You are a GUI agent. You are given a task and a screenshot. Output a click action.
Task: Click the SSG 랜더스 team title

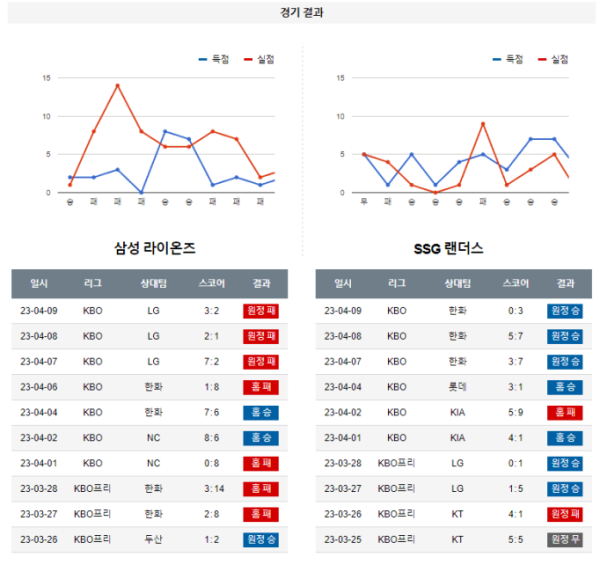(x=448, y=249)
